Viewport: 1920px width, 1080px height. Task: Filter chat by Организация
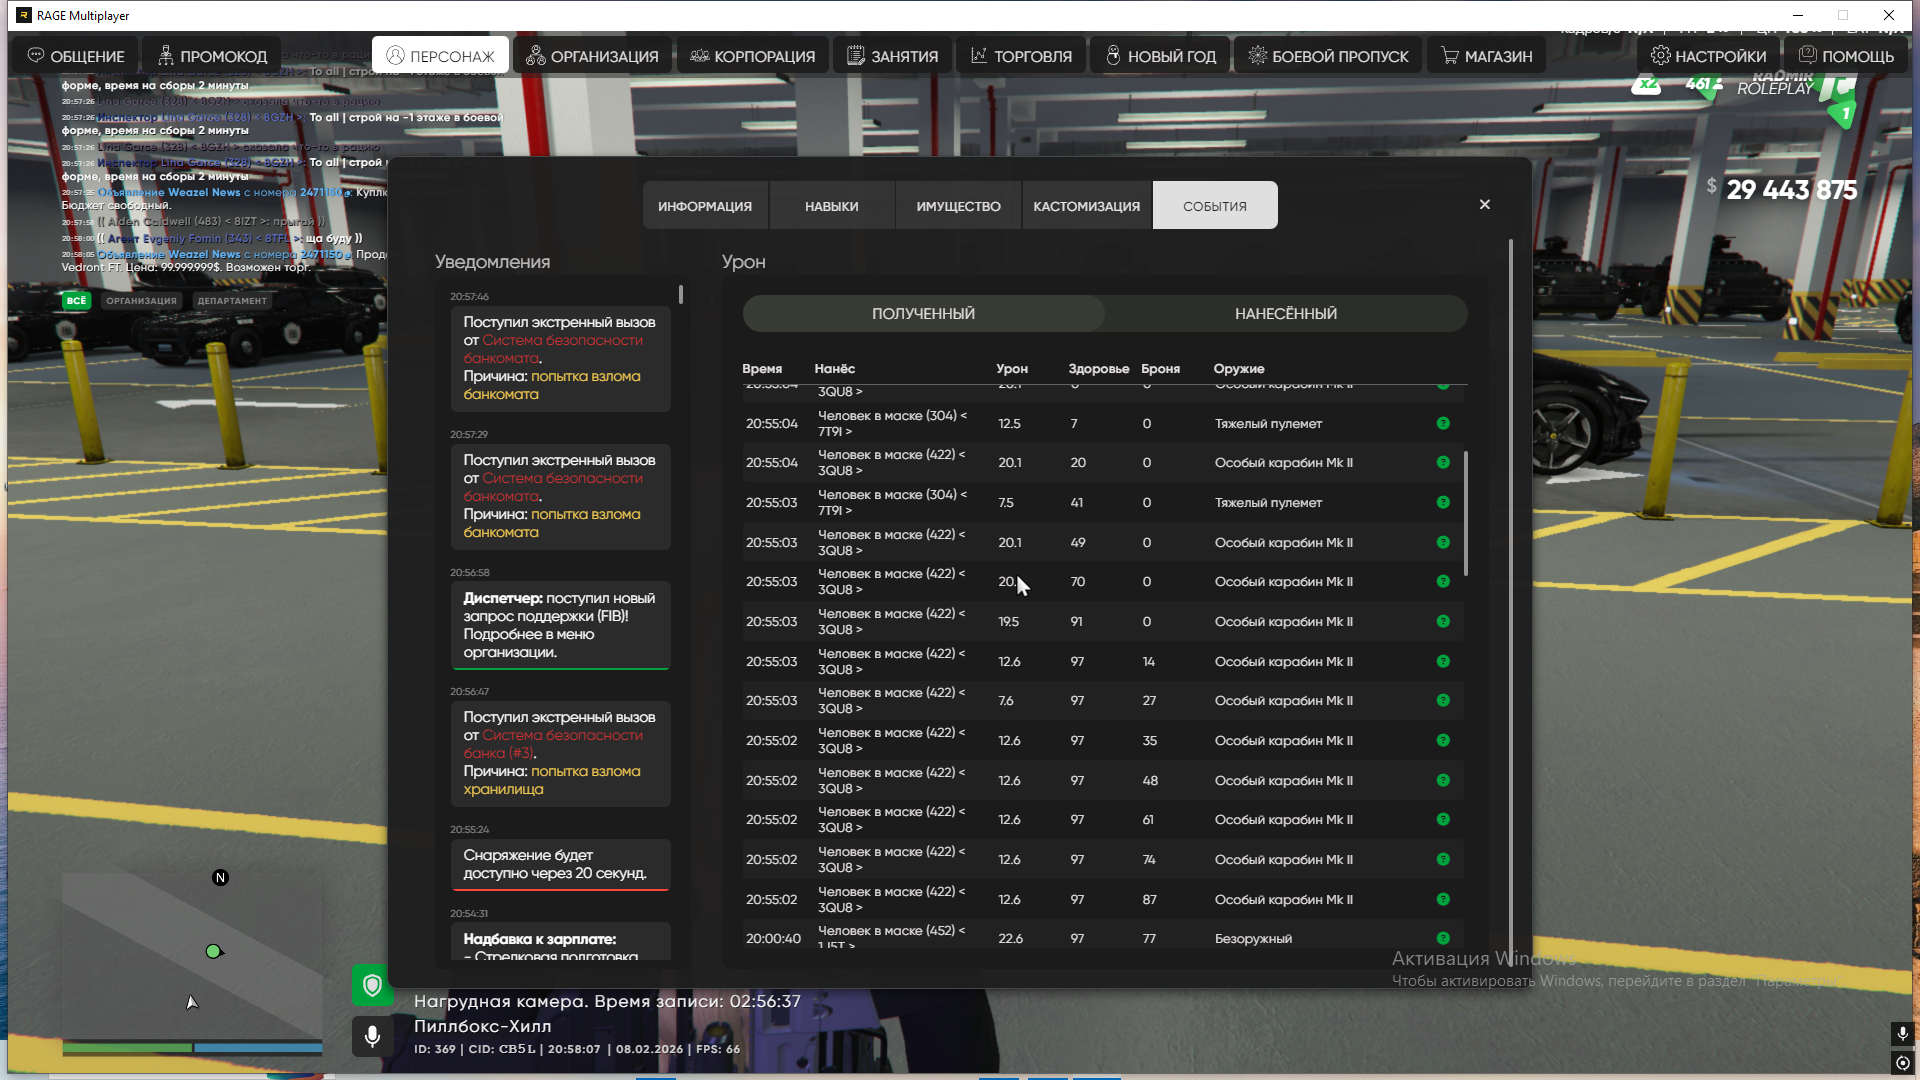coord(141,300)
